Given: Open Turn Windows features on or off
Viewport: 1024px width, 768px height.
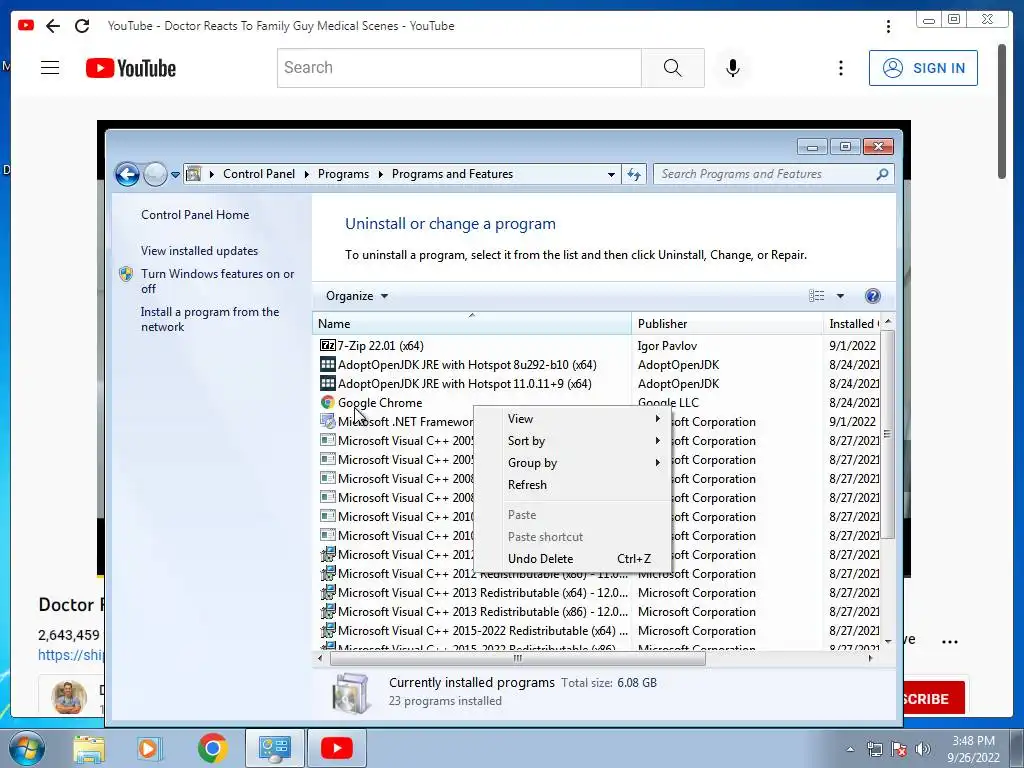Looking at the screenshot, I should tap(217, 281).
